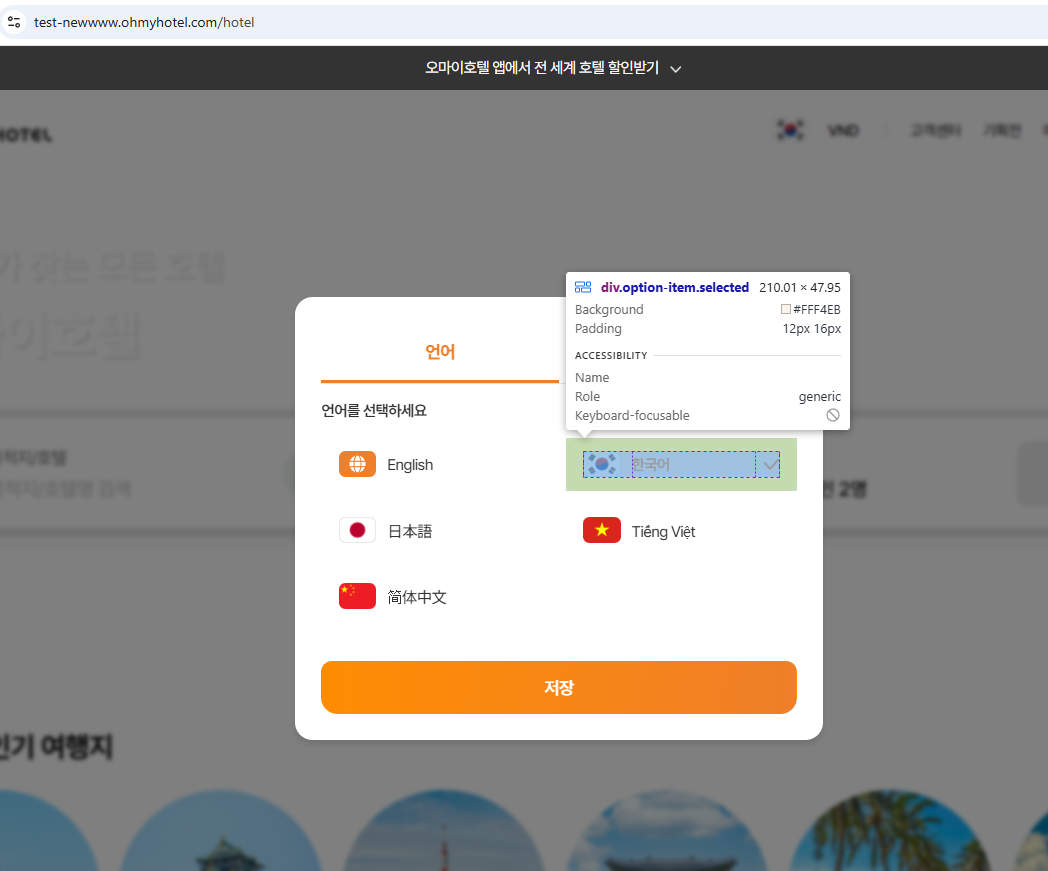
Task: Expand the app discount banner chevron
Action: (x=676, y=69)
